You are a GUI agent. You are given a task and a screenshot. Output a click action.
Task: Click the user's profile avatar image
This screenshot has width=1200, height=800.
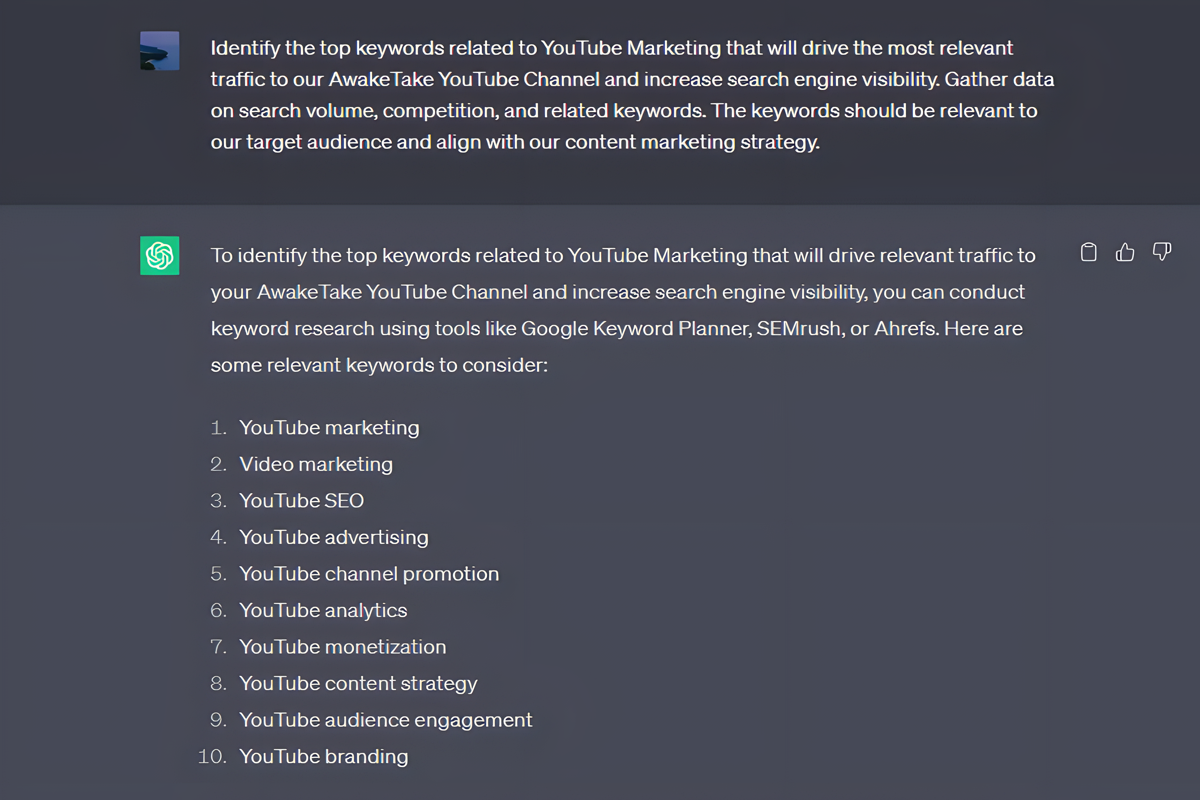pos(159,50)
